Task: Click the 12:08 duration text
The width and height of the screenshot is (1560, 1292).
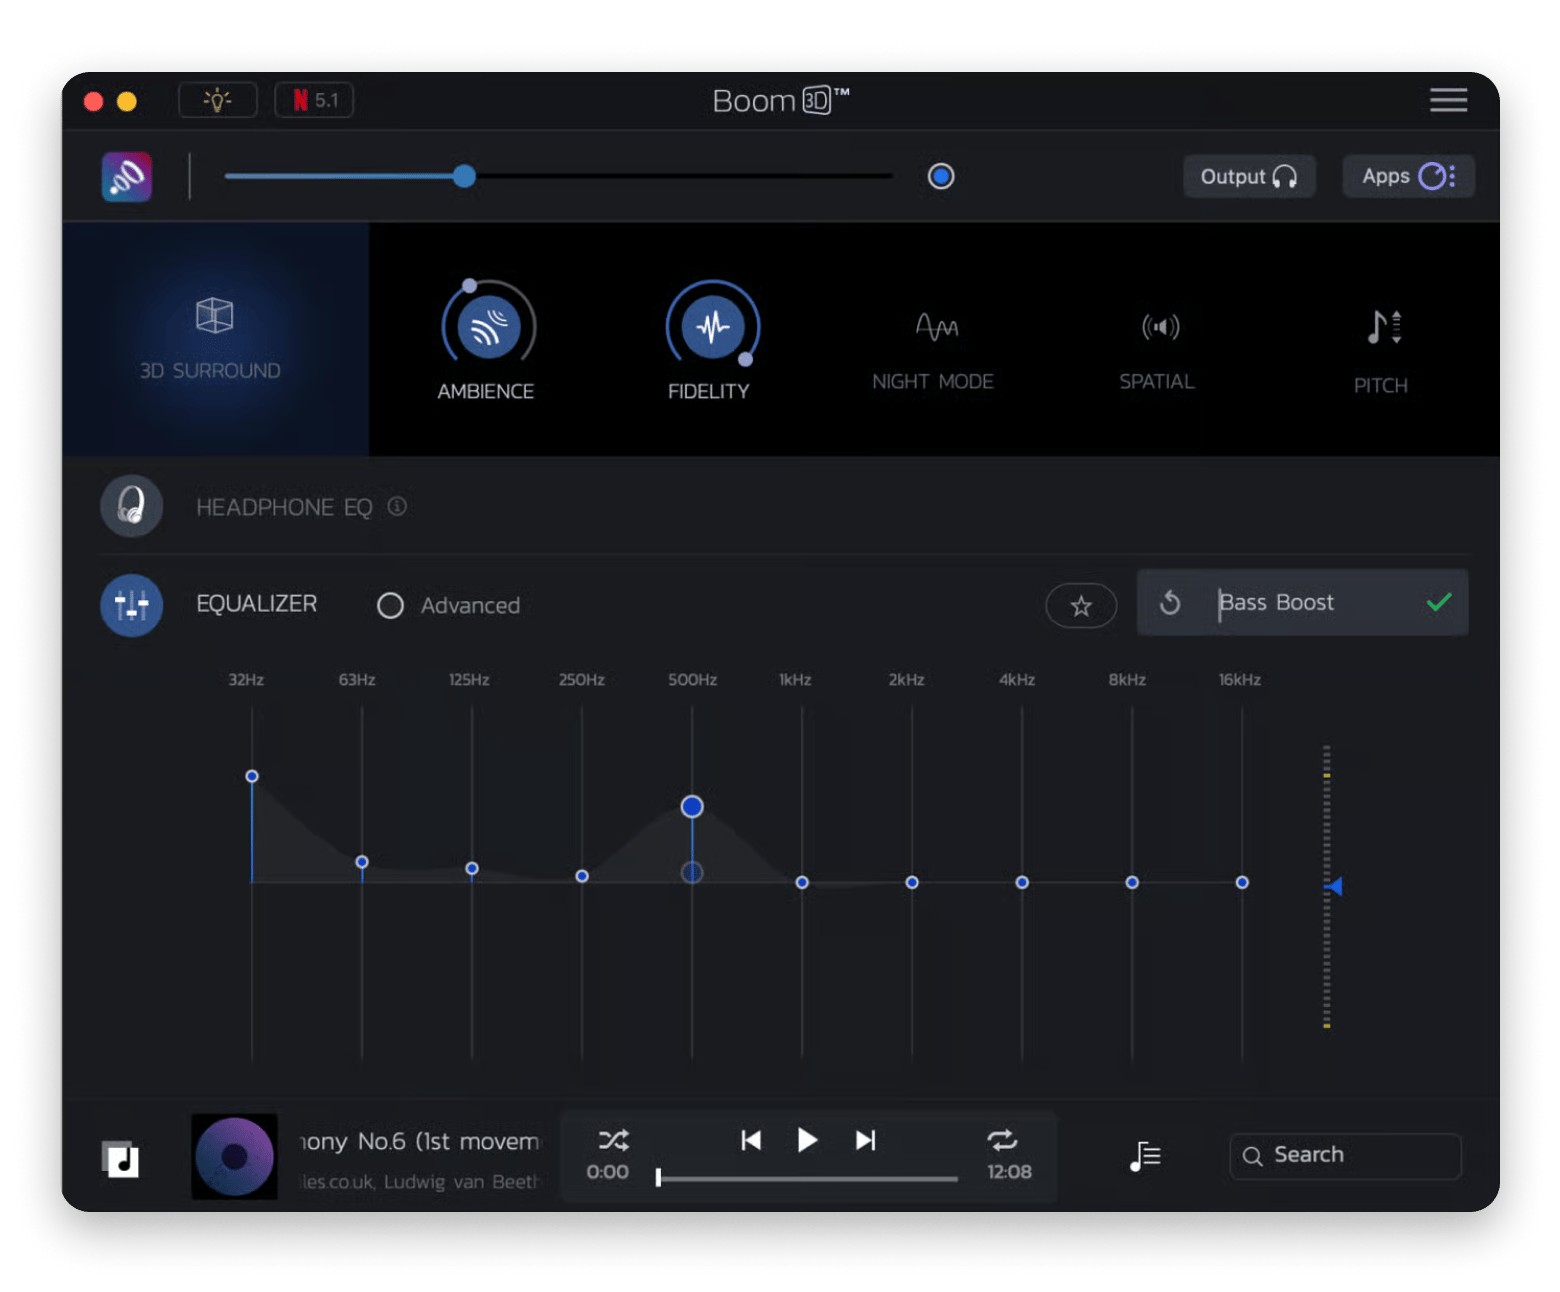Action: coord(1009,1172)
